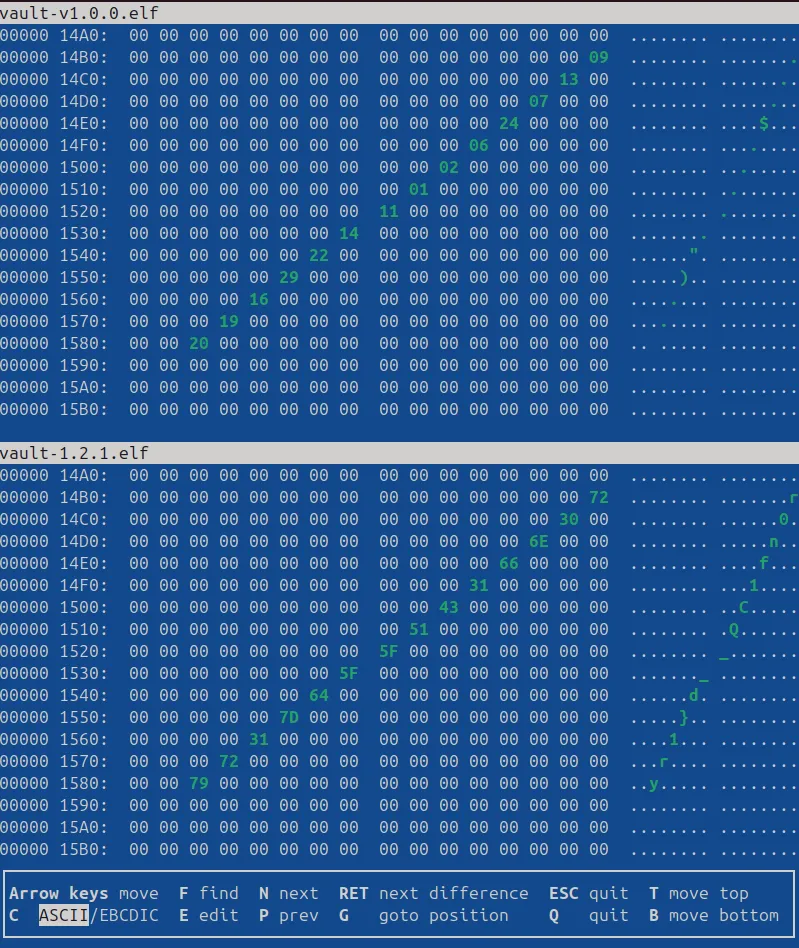The image size is (799, 948).
Task: Click the 'G goto position' command
Action: [x=424, y=915]
